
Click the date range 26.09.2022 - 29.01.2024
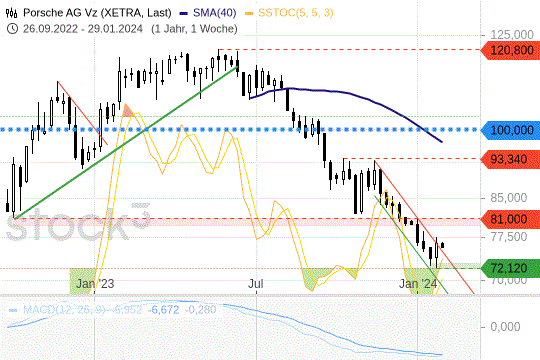tap(83, 29)
